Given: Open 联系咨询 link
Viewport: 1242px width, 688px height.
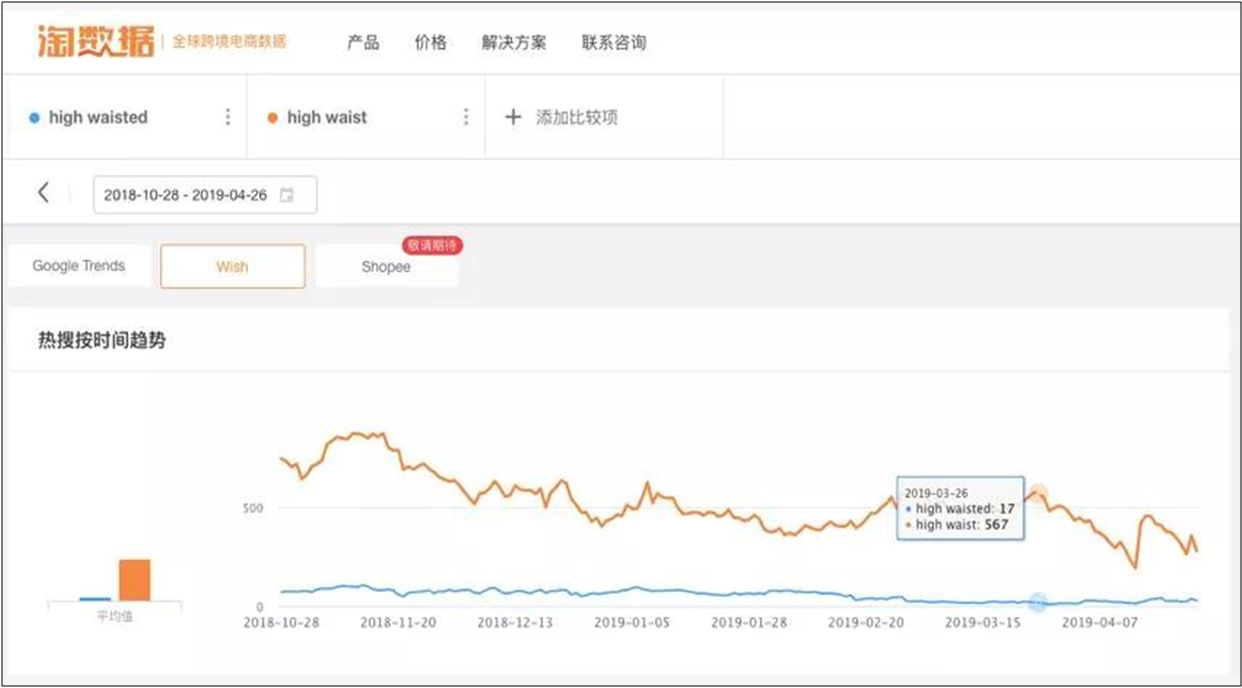Looking at the screenshot, I should click(614, 43).
